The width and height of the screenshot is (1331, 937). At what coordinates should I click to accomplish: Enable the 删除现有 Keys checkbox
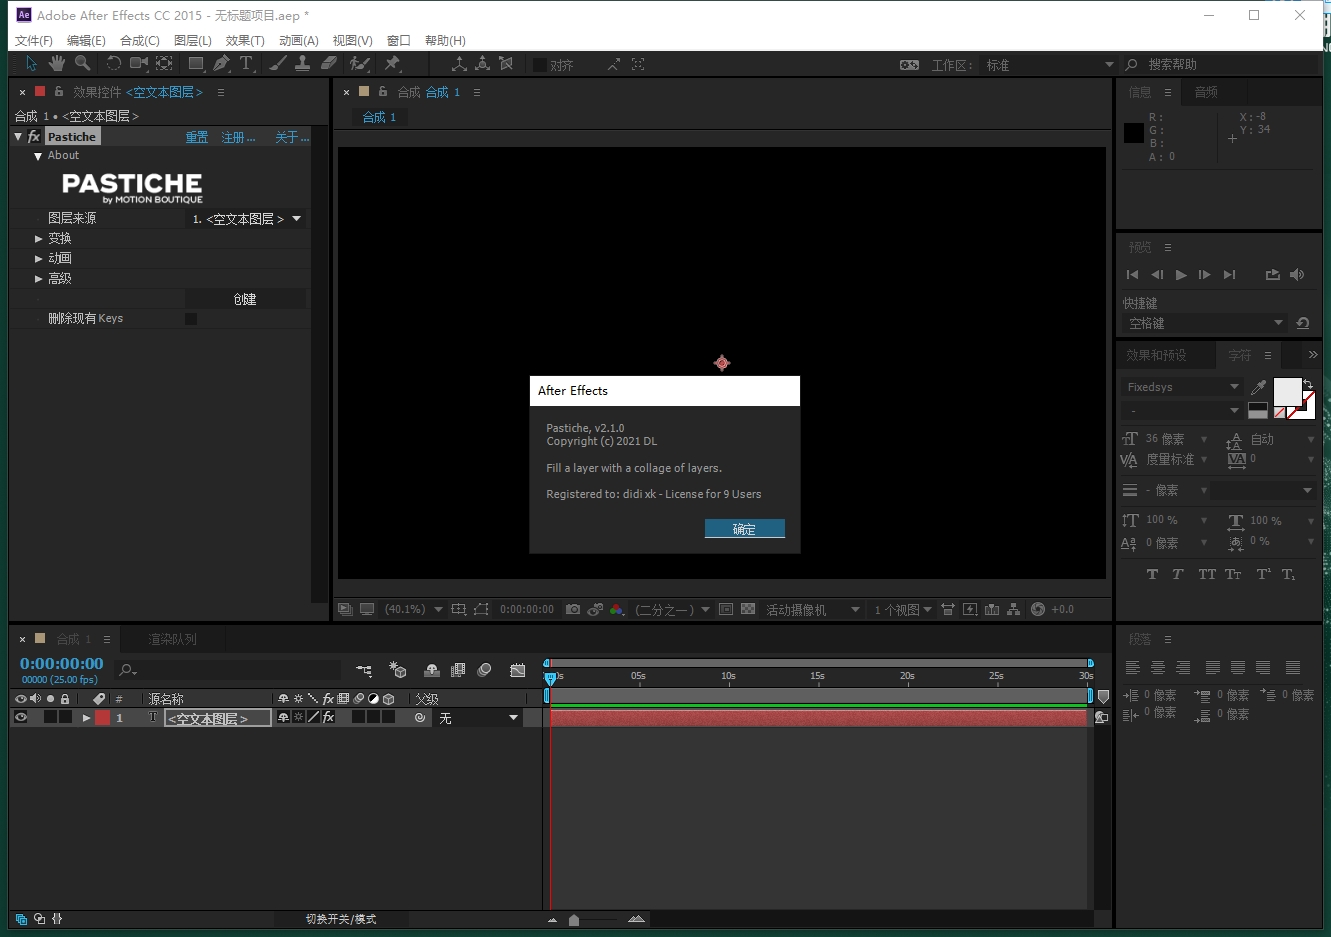click(191, 319)
